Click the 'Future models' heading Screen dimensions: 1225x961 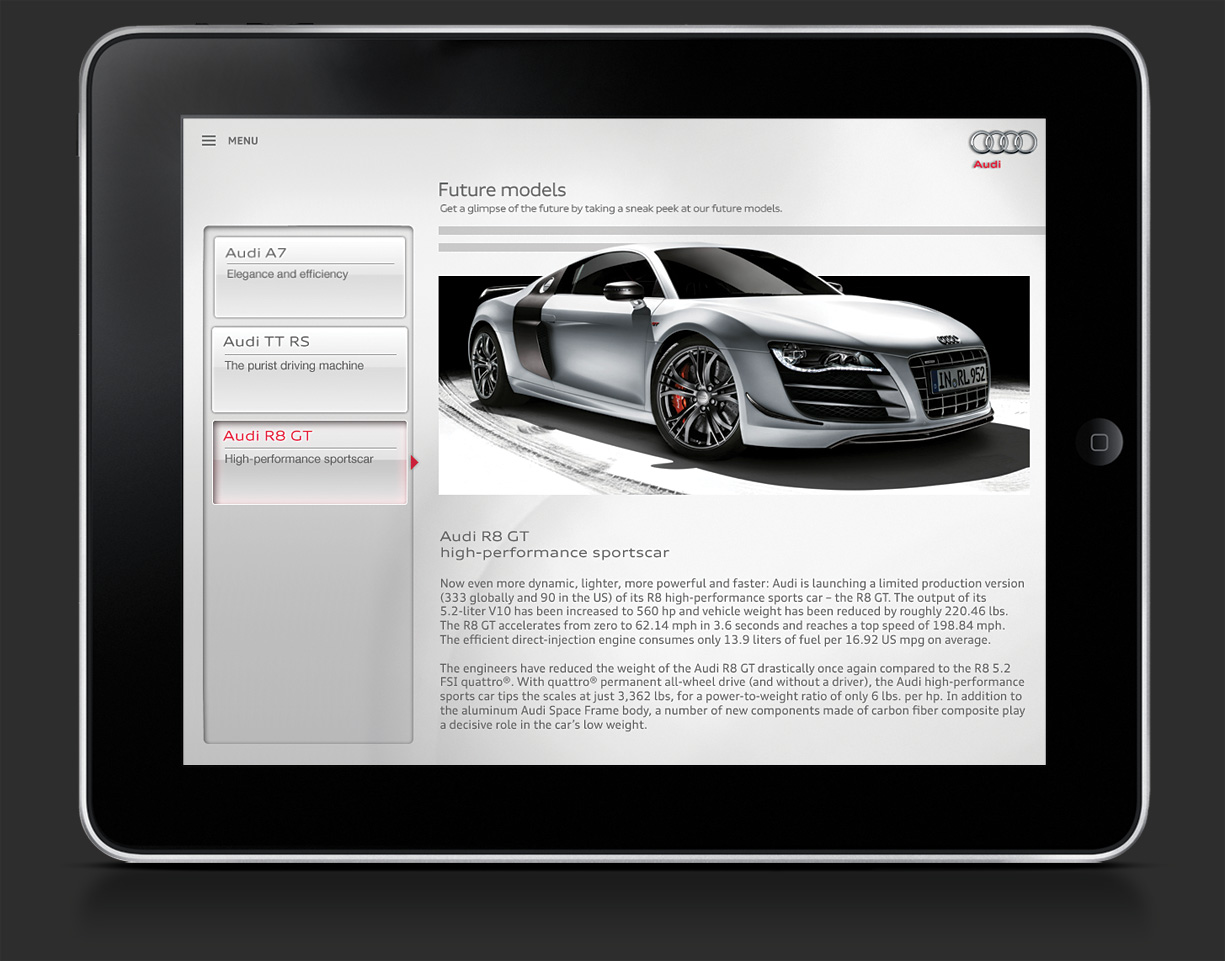point(502,190)
